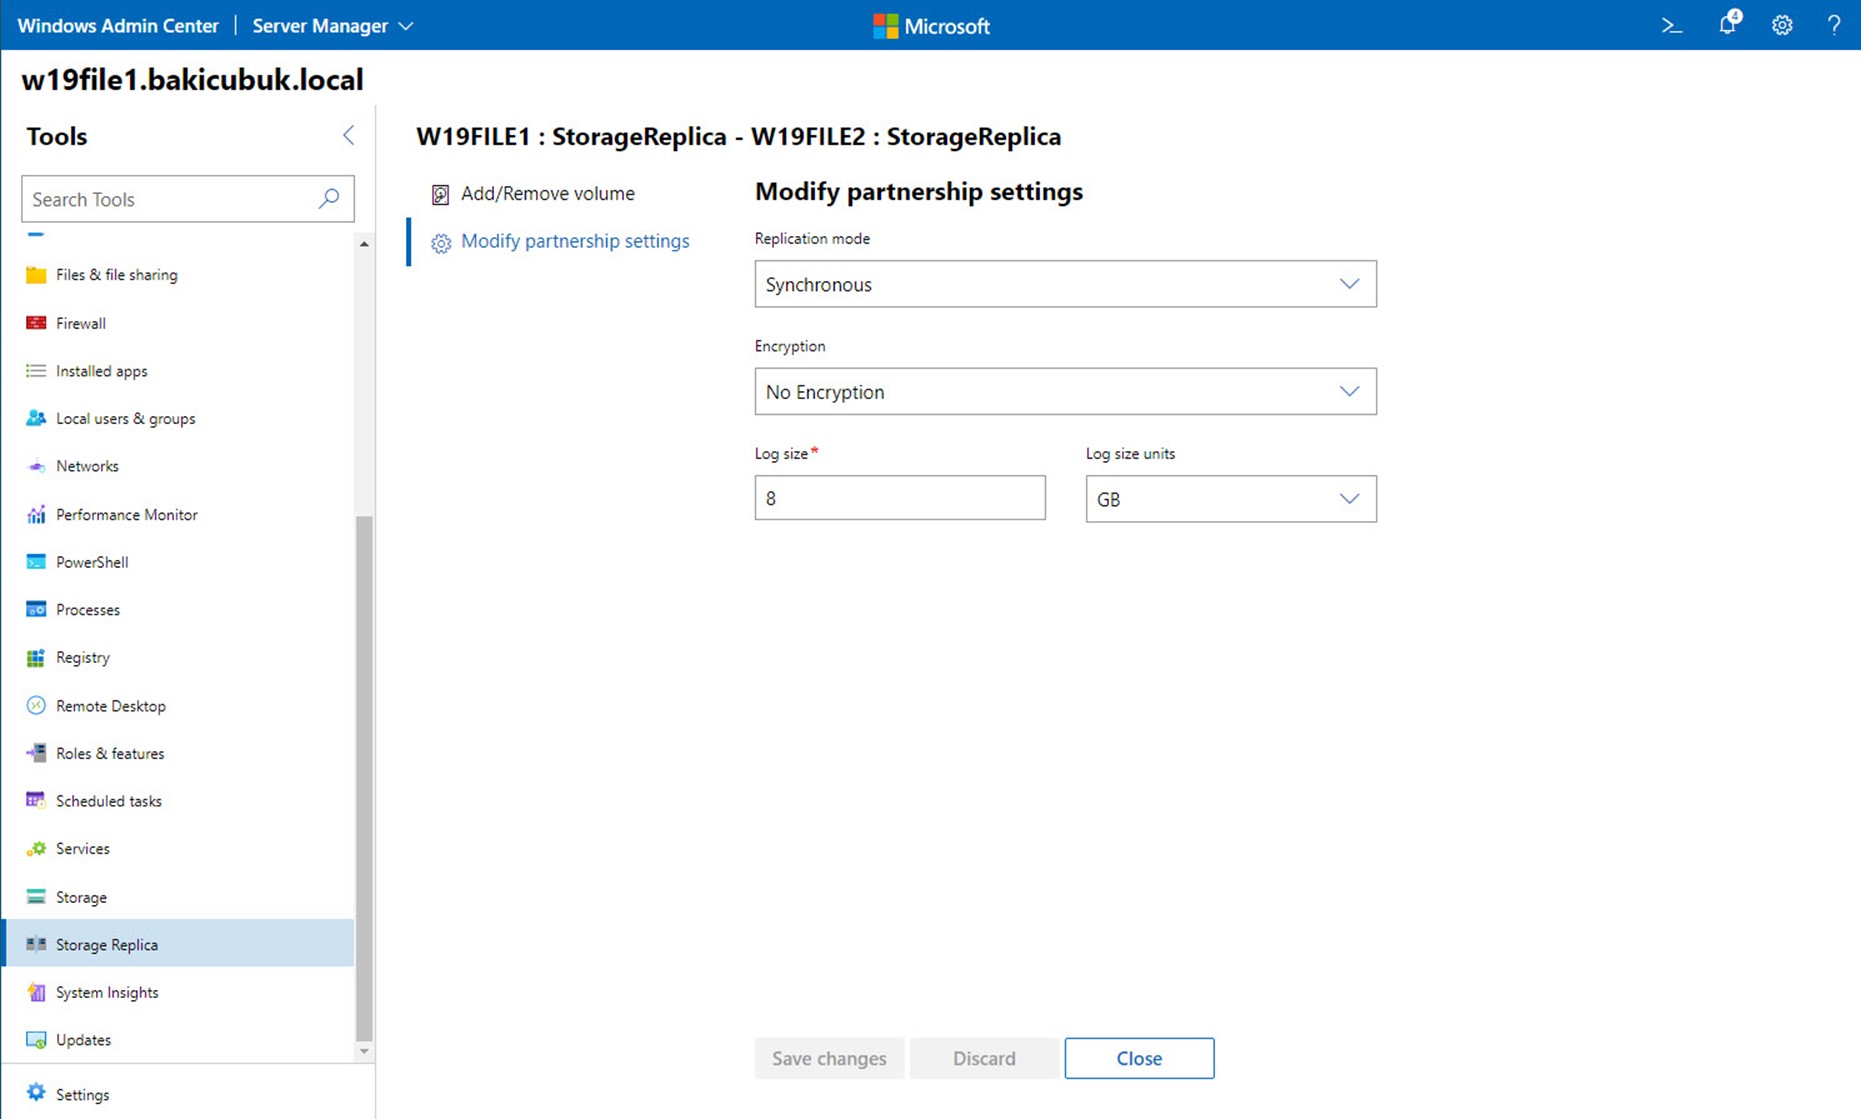Open the settings gear in top bar
The height and width of the screenshot is (1119, 1861).
tap(1782, 26)
